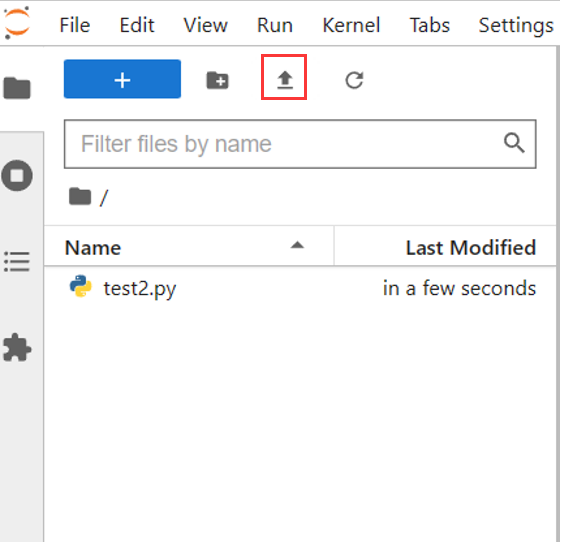Open the Extension Manager puzzle icon
The image size is (562, 542).
pos(17,347)
